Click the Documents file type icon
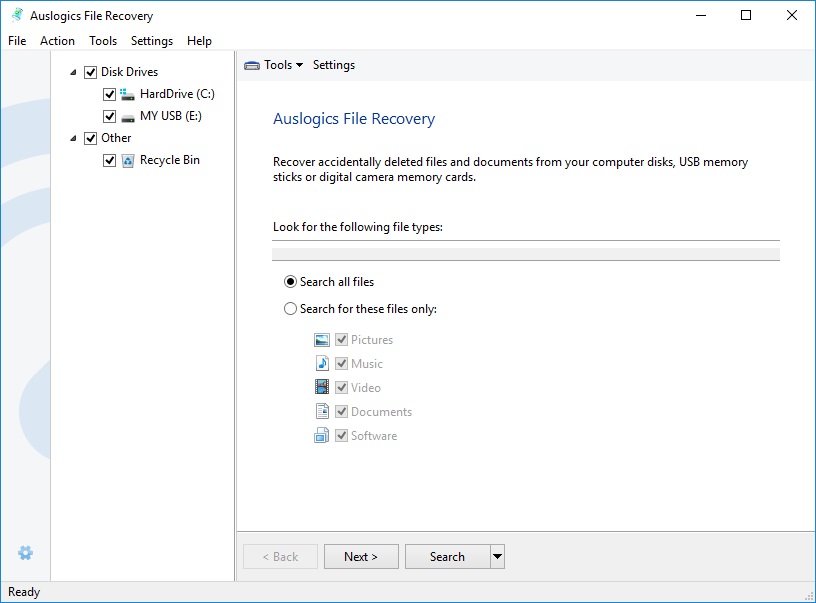816x603 pixels. 322,411
